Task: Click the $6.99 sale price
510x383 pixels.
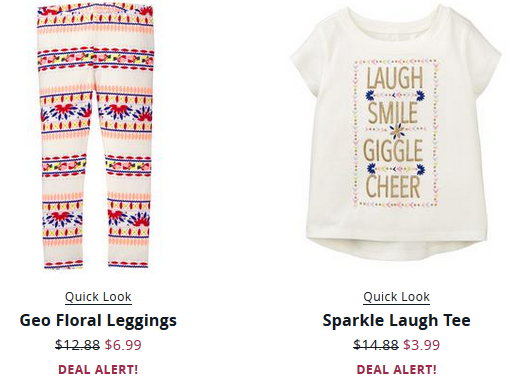Action: click(x=123, y=345)
